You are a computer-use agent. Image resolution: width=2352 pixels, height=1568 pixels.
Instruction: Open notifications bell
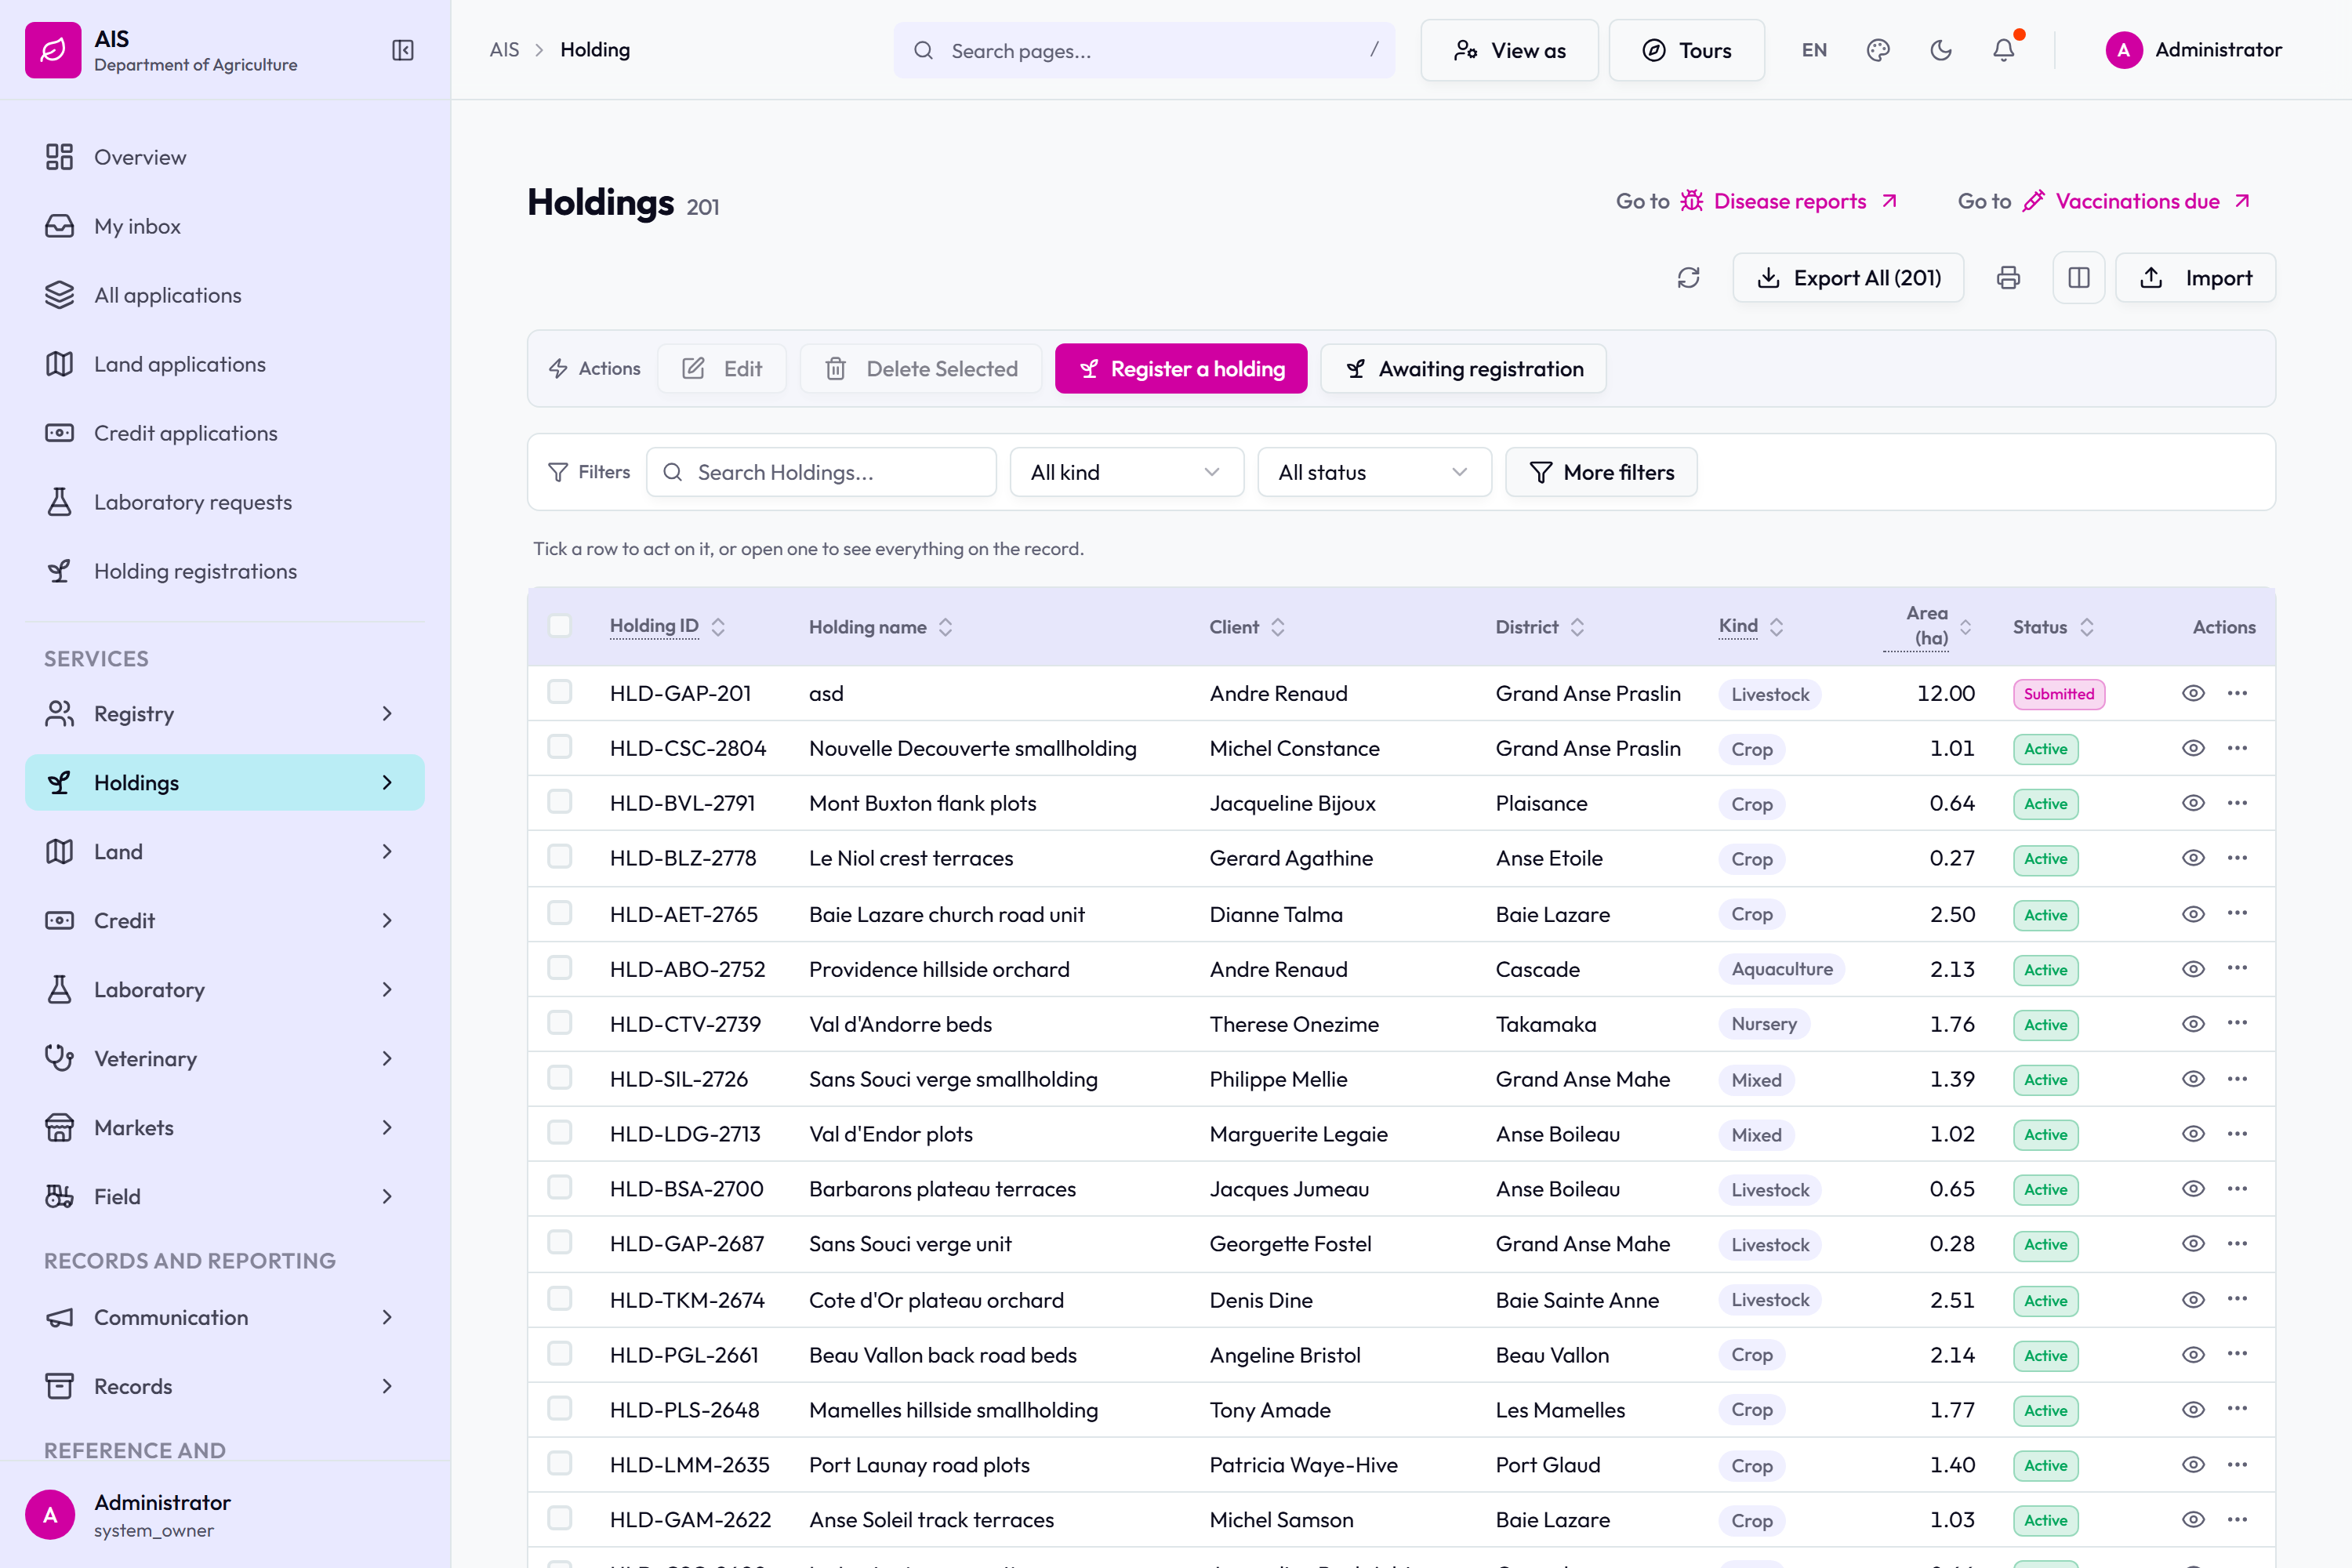pyautogui.click(x=2004, y=50)
